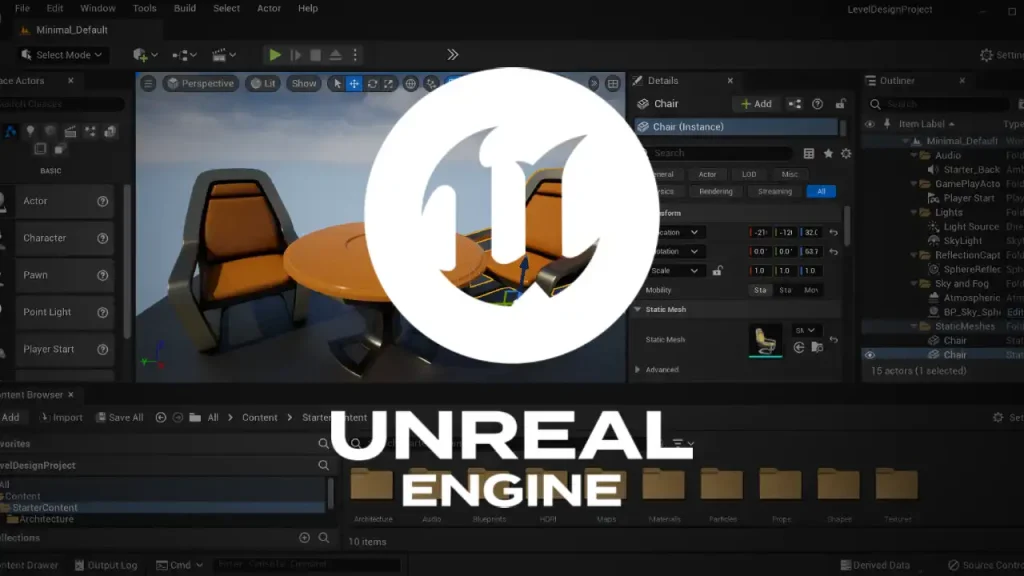The image size is (1024, 576).
Task: Open the Window menu
Action: [x=97, y=8]
